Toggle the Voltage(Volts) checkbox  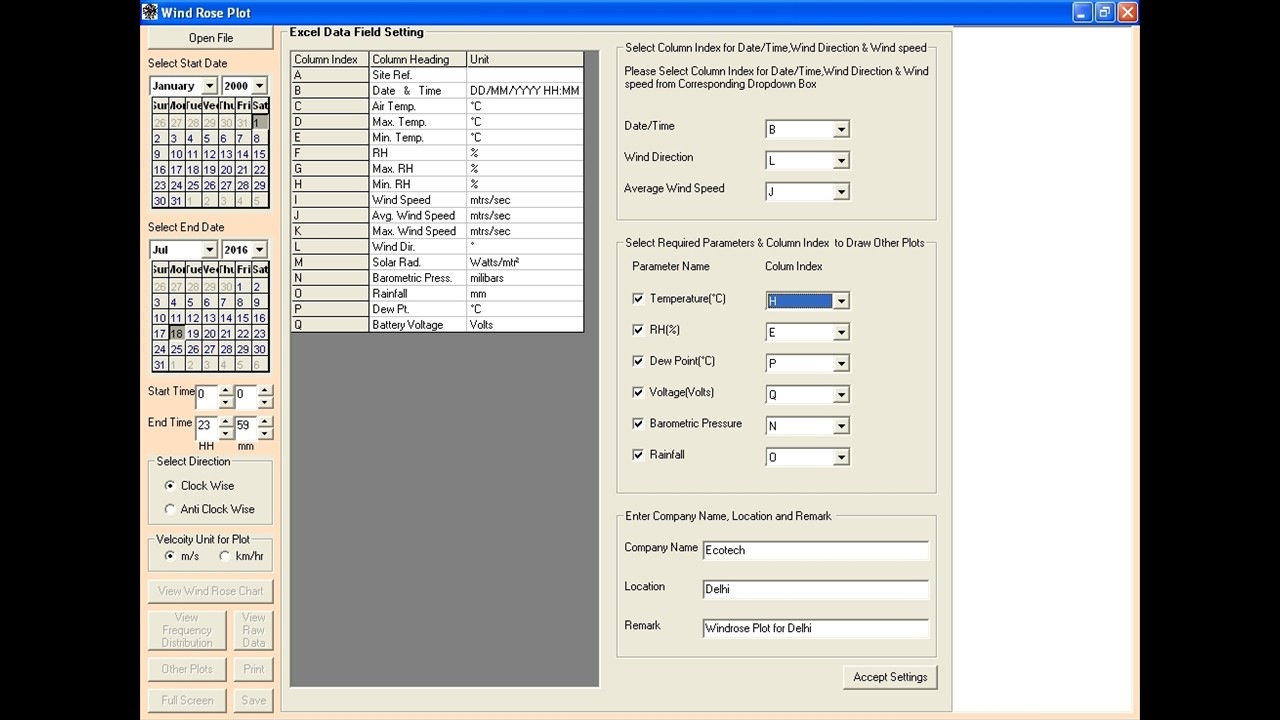click(638, 392)
